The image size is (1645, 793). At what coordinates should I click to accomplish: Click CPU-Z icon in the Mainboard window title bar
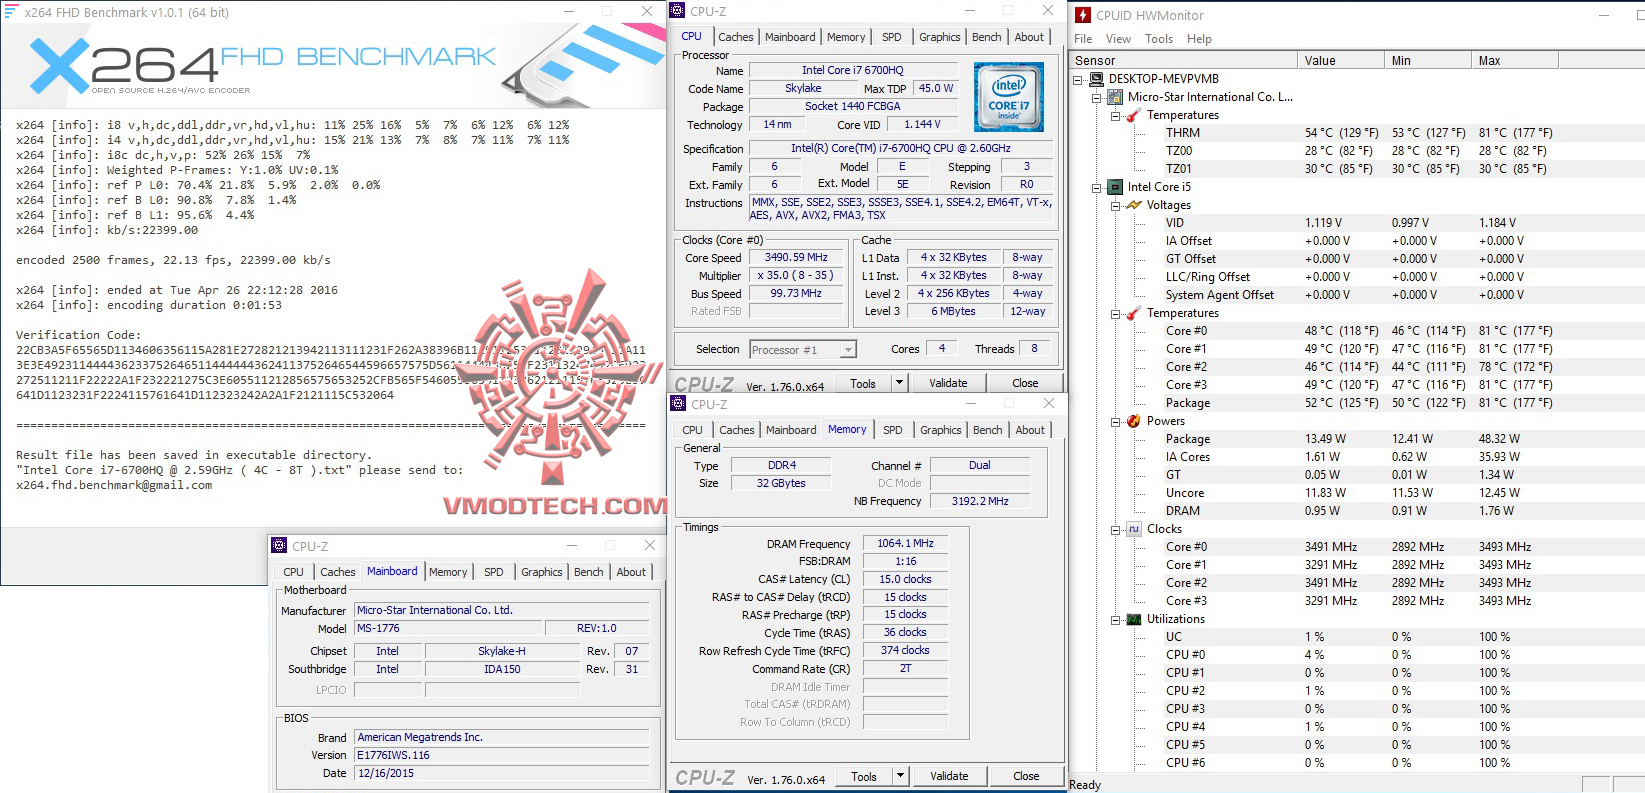(x=279, y=546)
